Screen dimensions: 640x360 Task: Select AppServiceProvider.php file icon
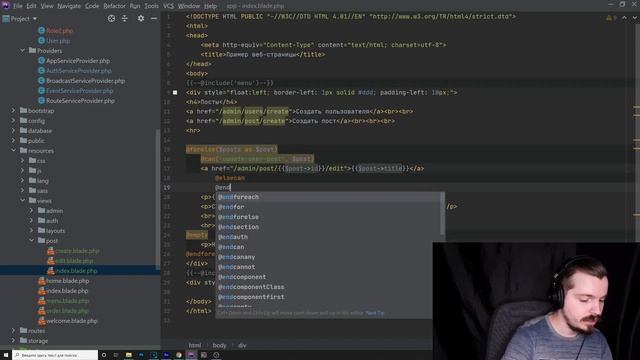(41, 61)
